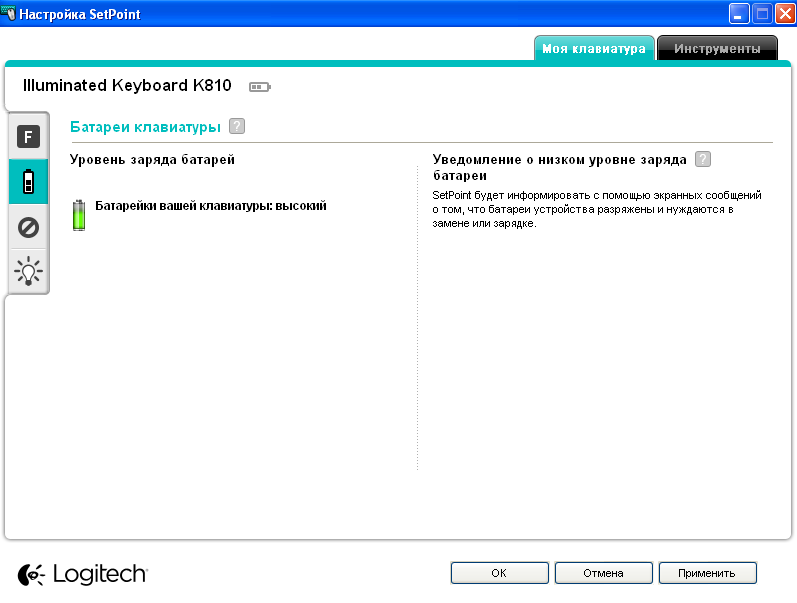Viewport: 797px width, 603px height.
Task: Open the F-key settings sidebar icon
Action: pyautogui.click(x=28, y=137)
